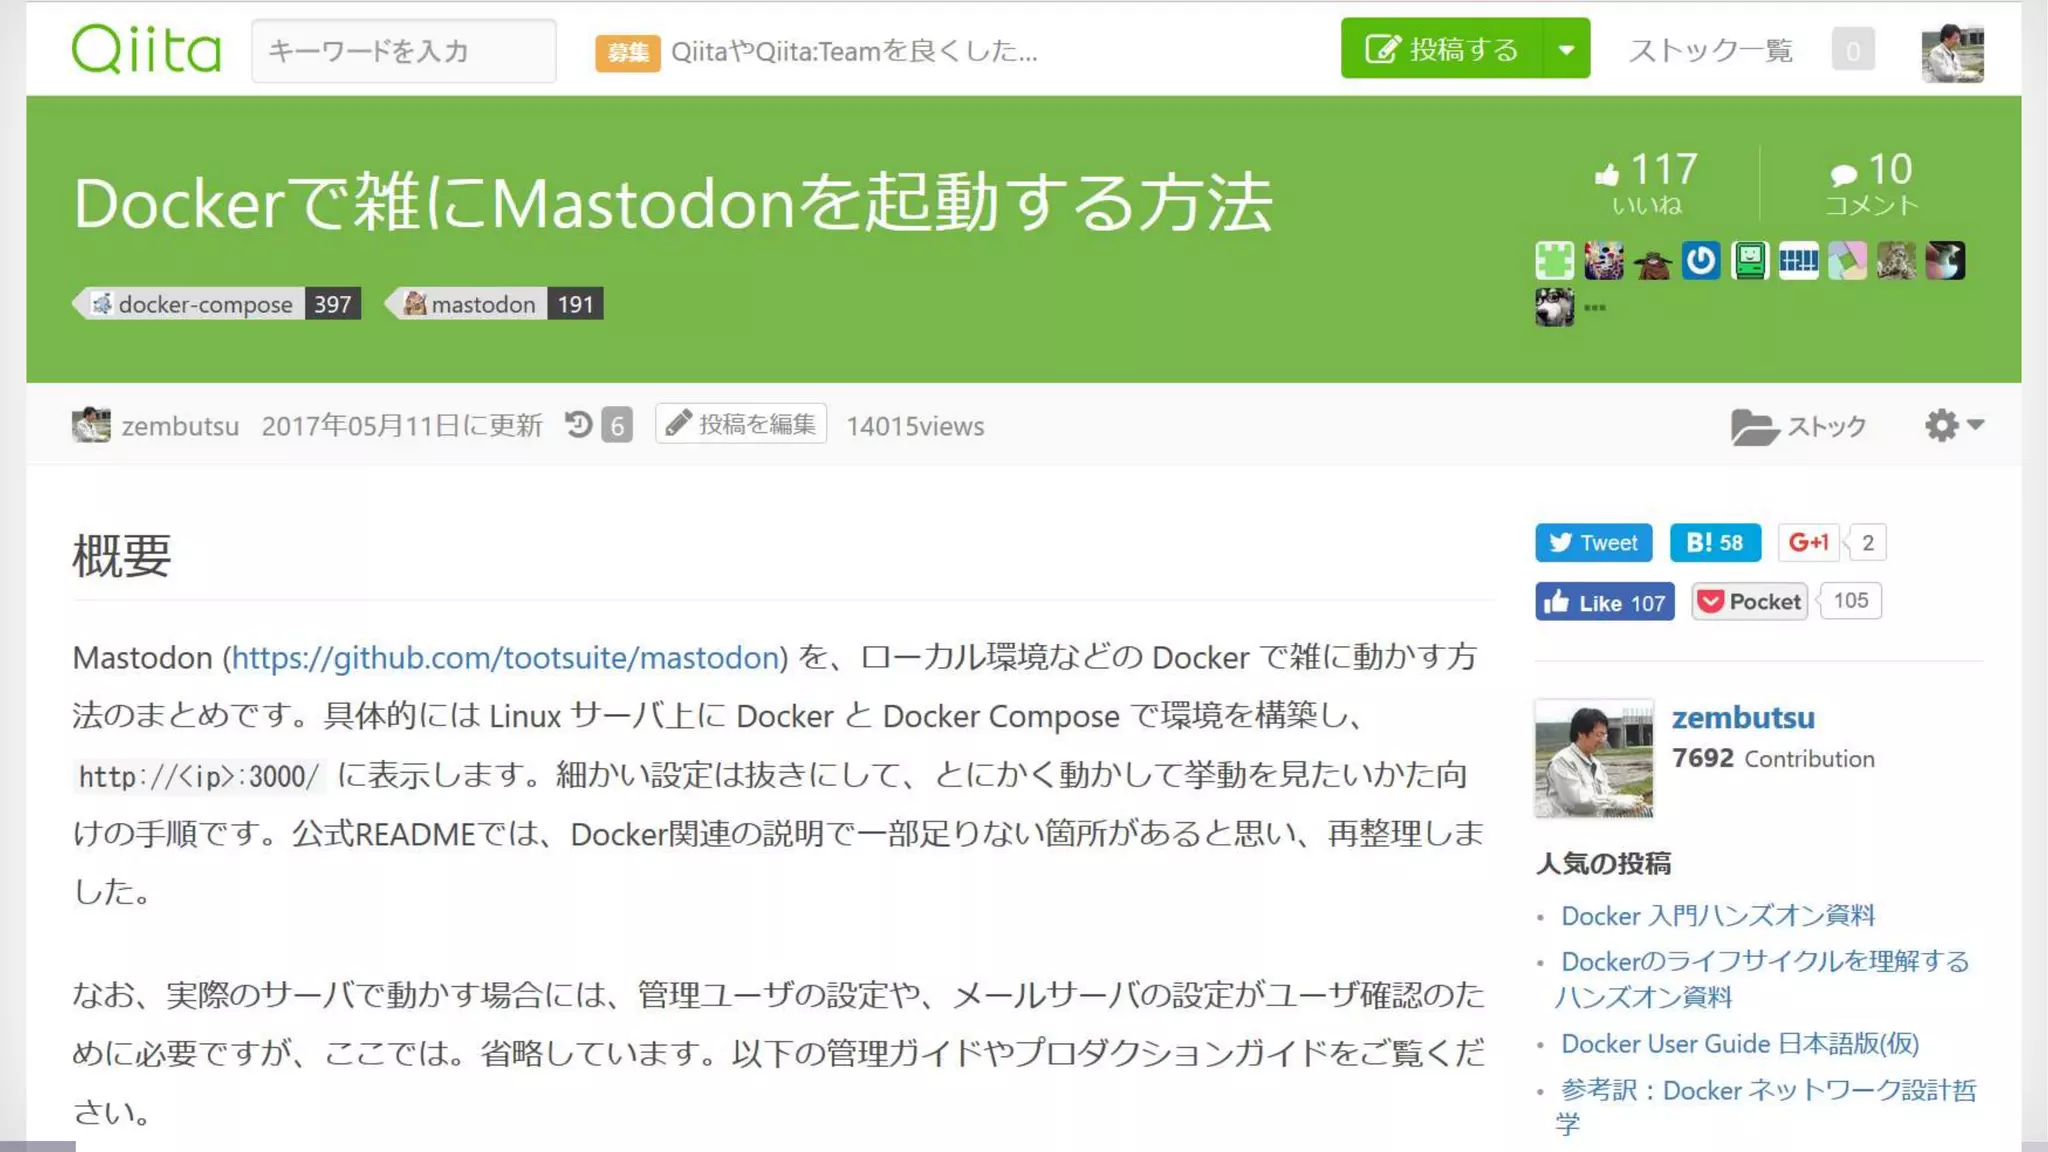Open ストック一覧 in the header
2048x1152 pixels.
coord(1710,50)
